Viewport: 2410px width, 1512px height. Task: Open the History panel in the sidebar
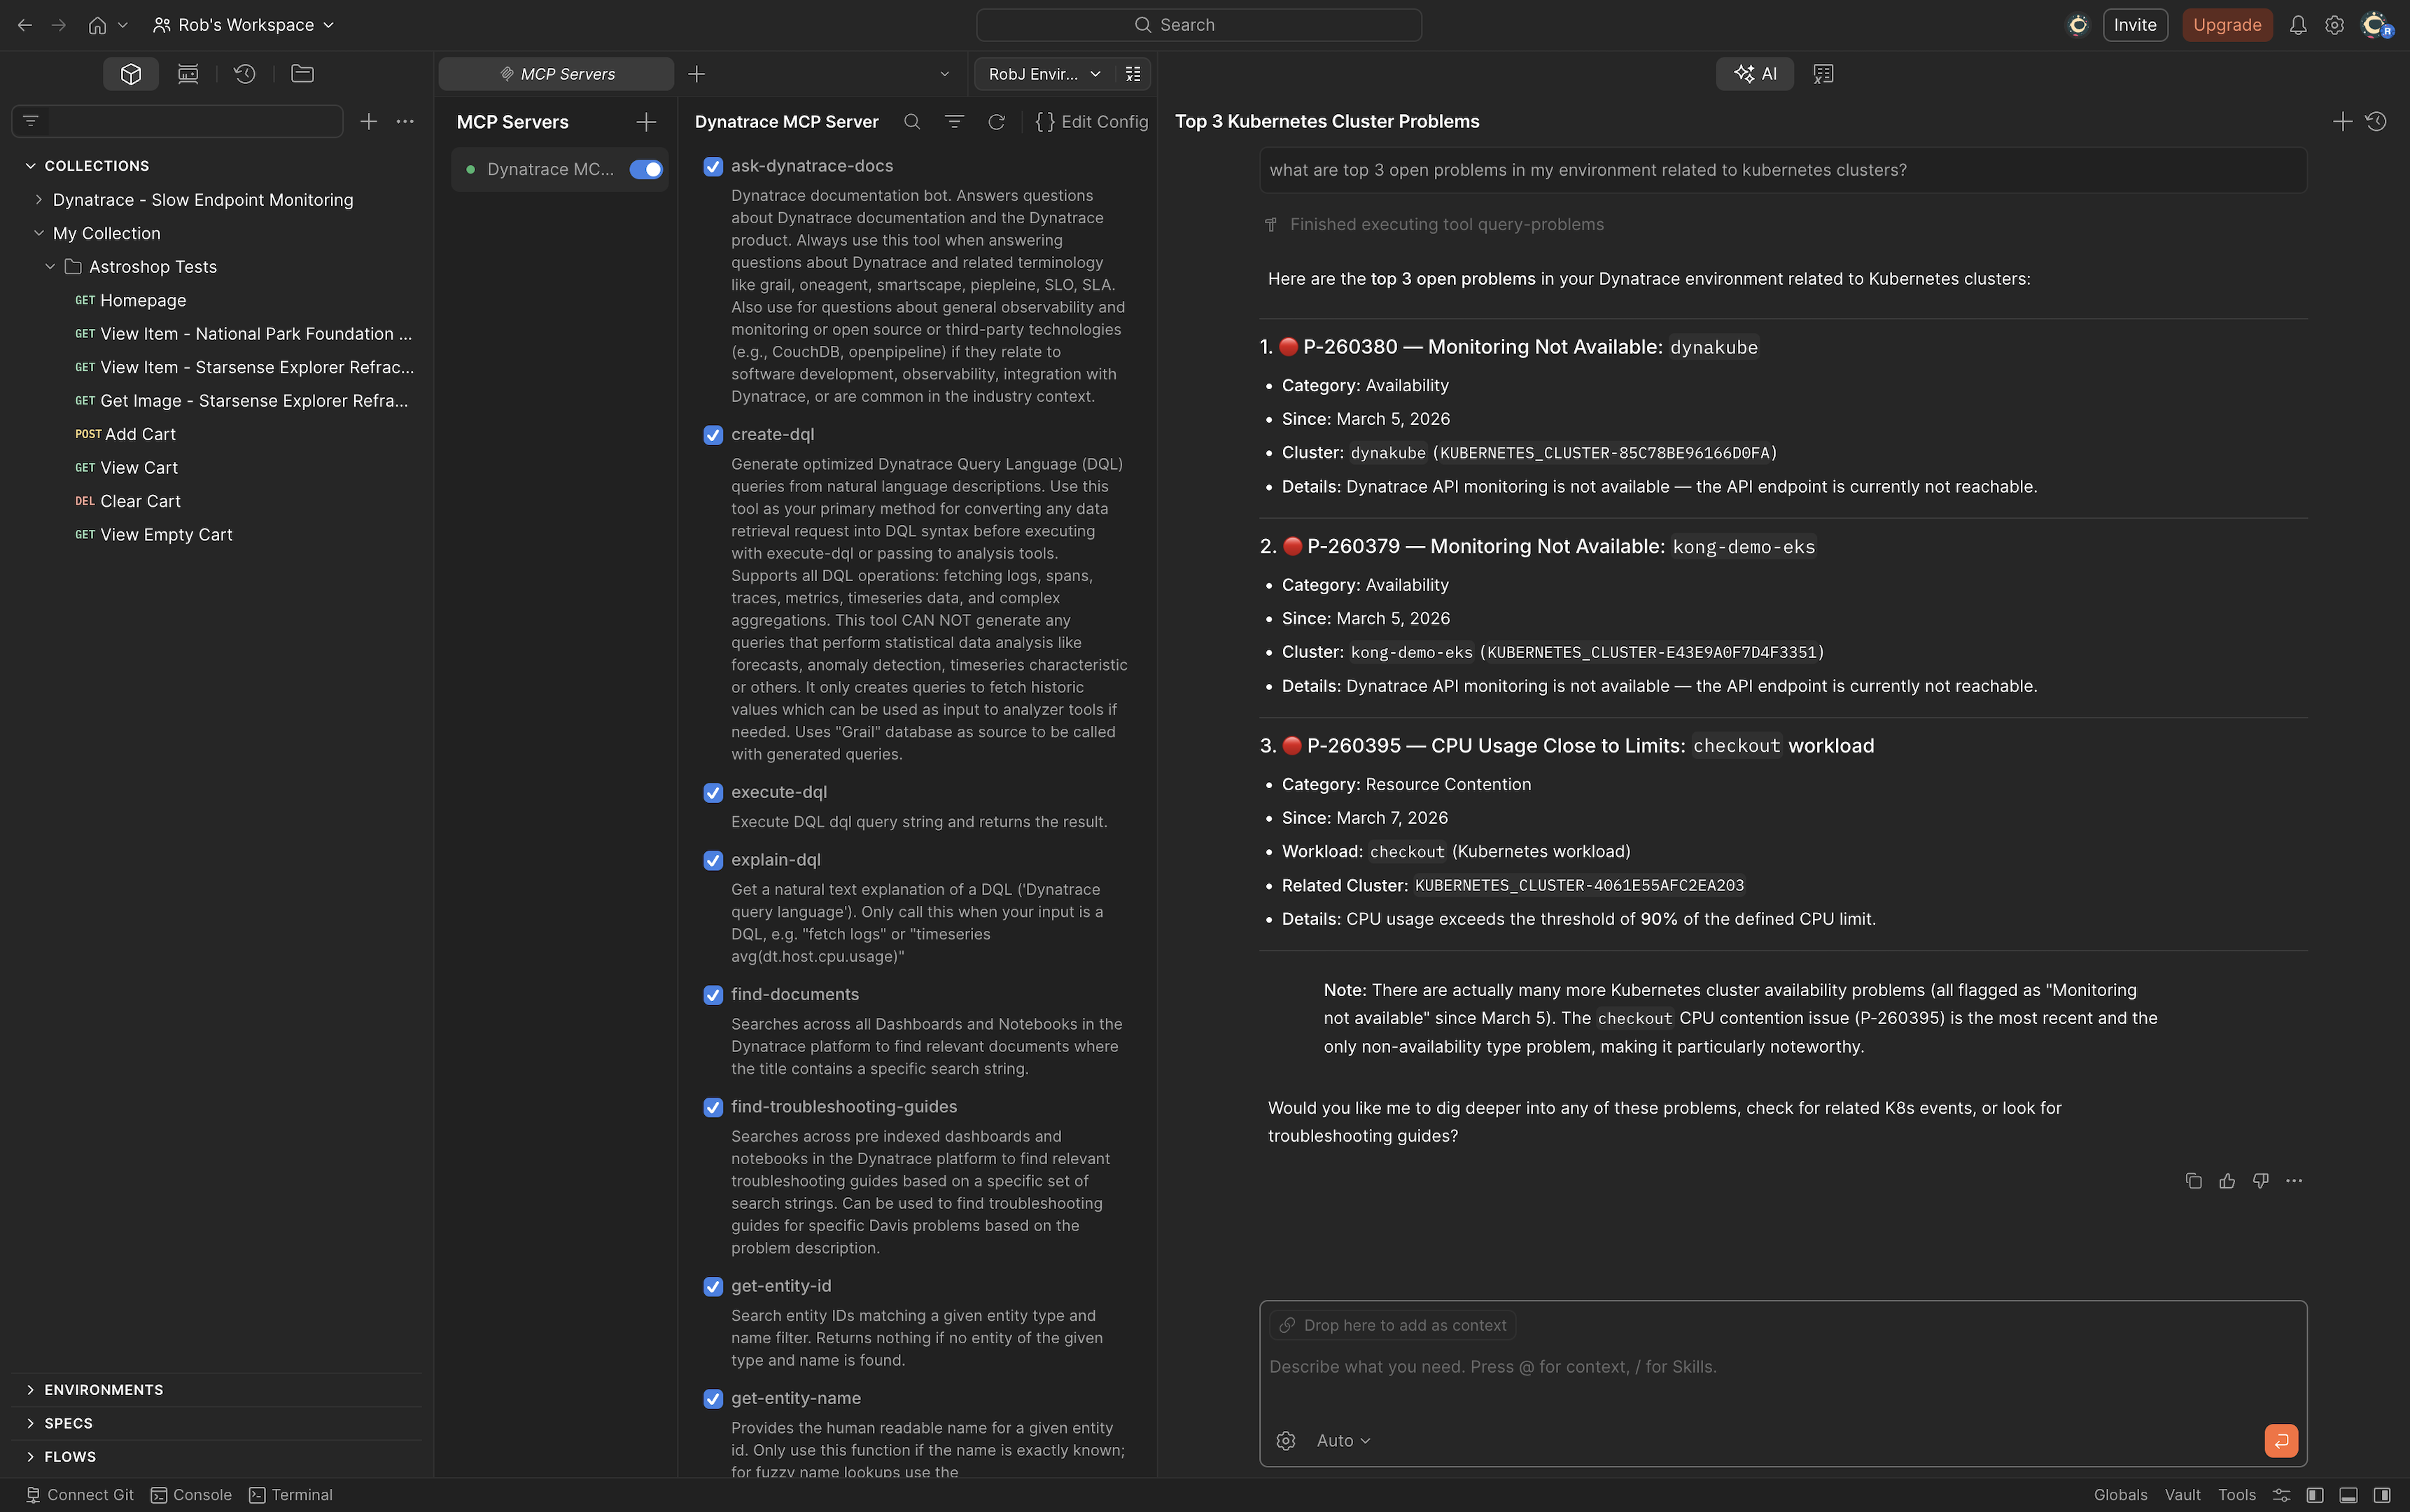point(245,73)
